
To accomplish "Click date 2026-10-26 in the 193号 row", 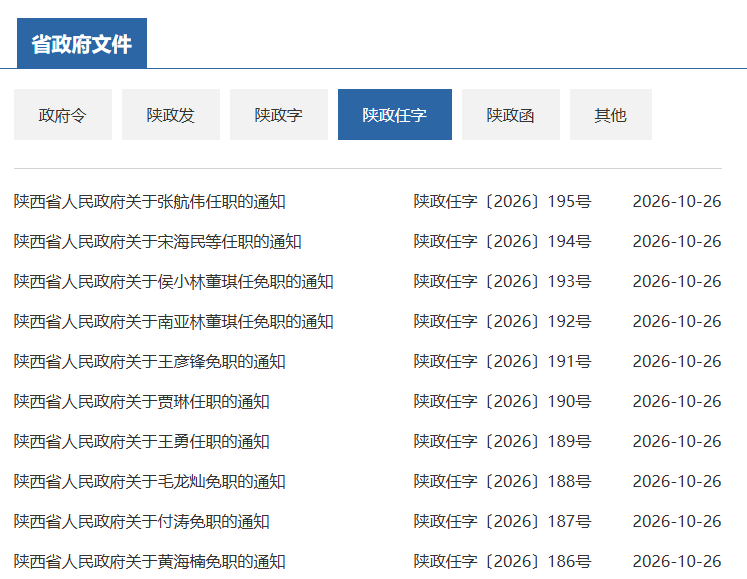I will tap(677, 282).
